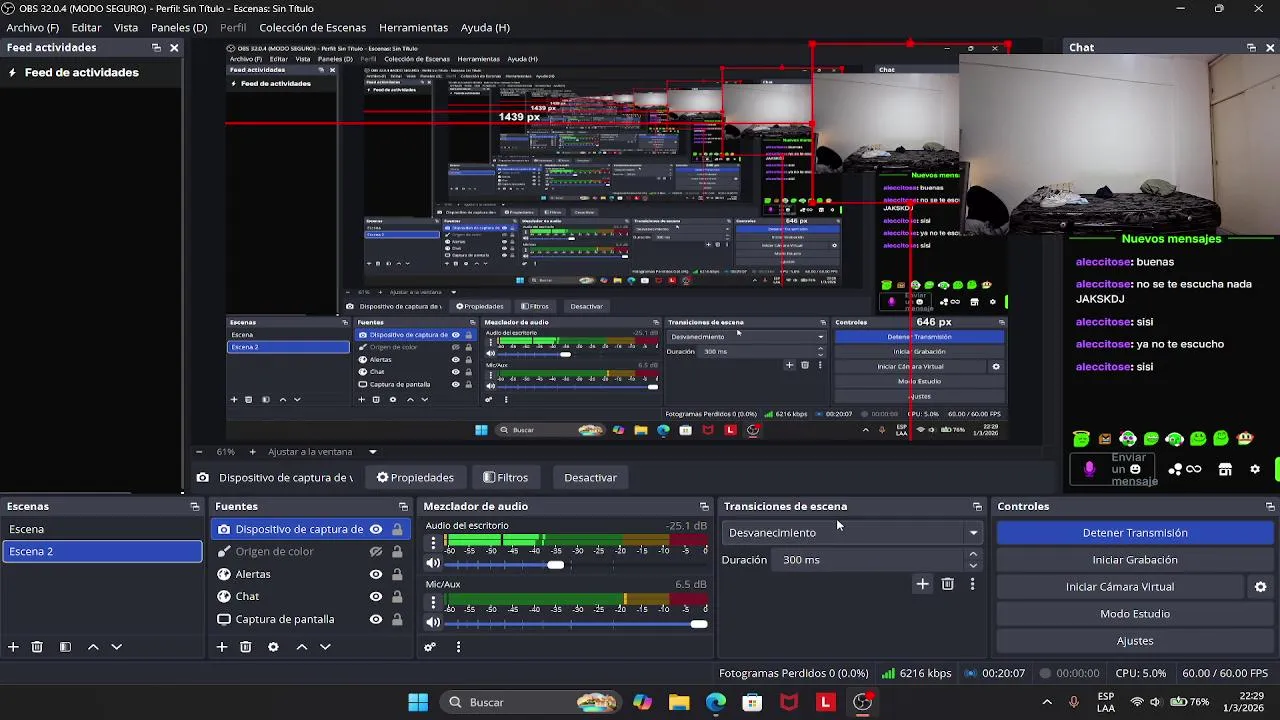The image size is (1280, 720).
Task: Undock the Transiciones de escena panel
Action: point(977,507)
